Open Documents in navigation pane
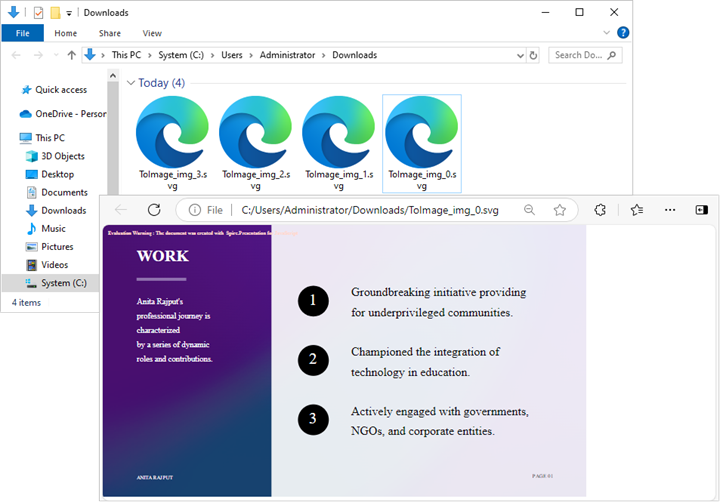Viewport: 720px width, 502px height. click(x=56, y=192)
